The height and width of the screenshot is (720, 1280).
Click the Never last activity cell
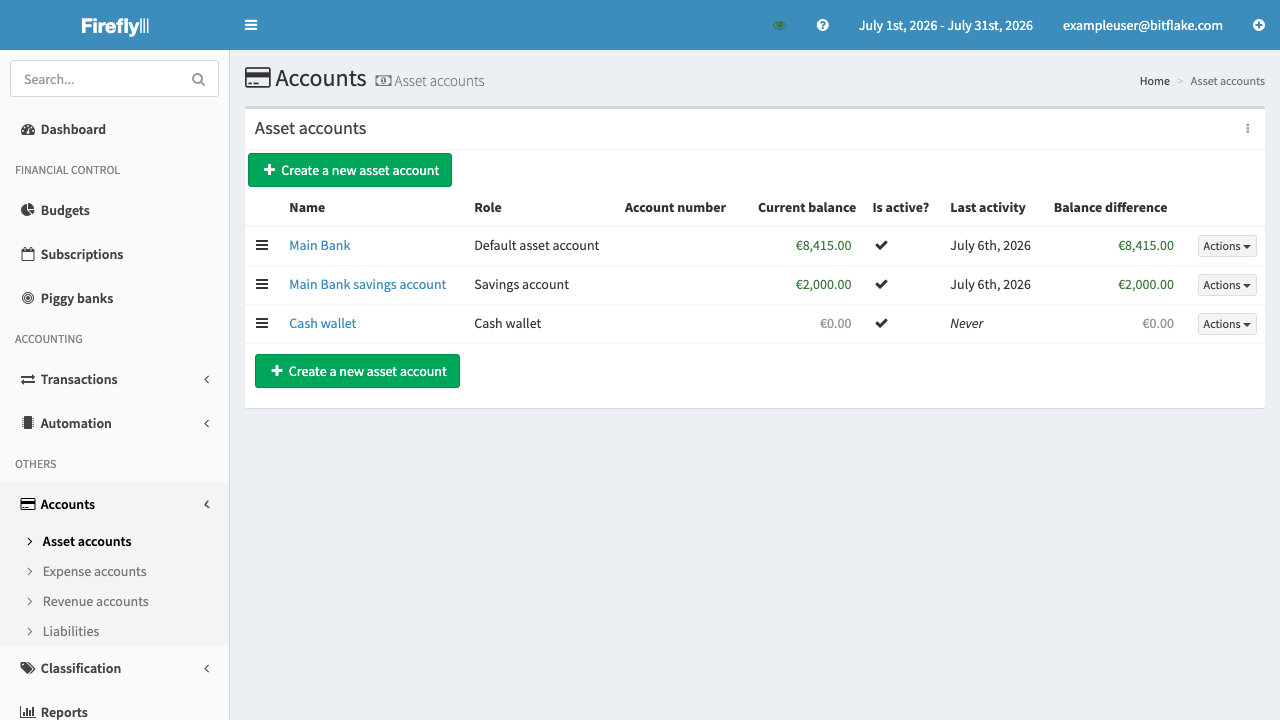[967, 323]
